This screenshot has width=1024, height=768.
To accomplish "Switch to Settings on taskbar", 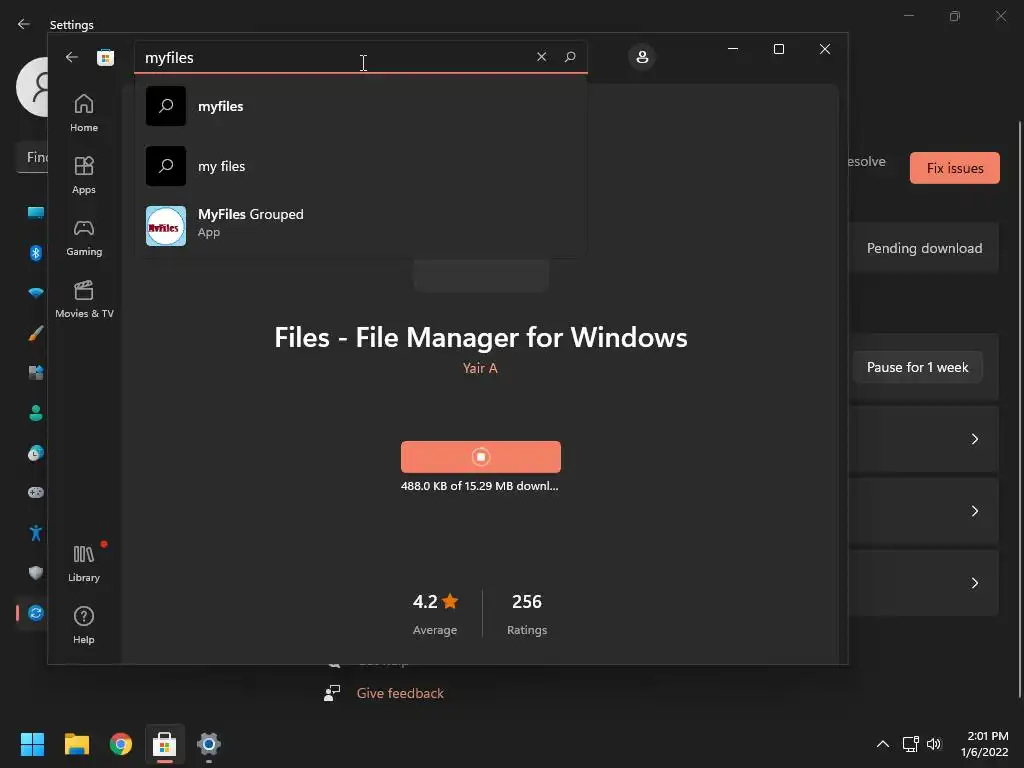I will pos(209,744).
